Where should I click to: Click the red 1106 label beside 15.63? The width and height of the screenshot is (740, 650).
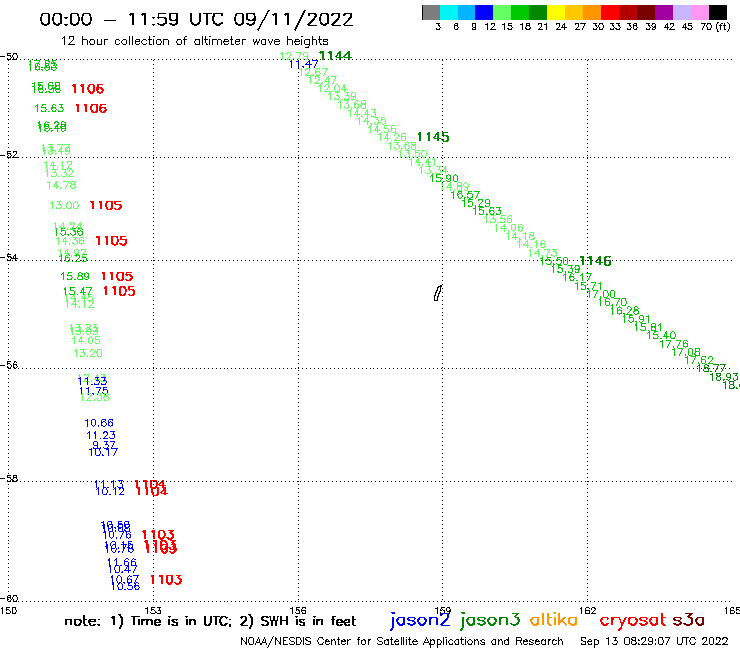pyautogui.click(x=91, y=109)
